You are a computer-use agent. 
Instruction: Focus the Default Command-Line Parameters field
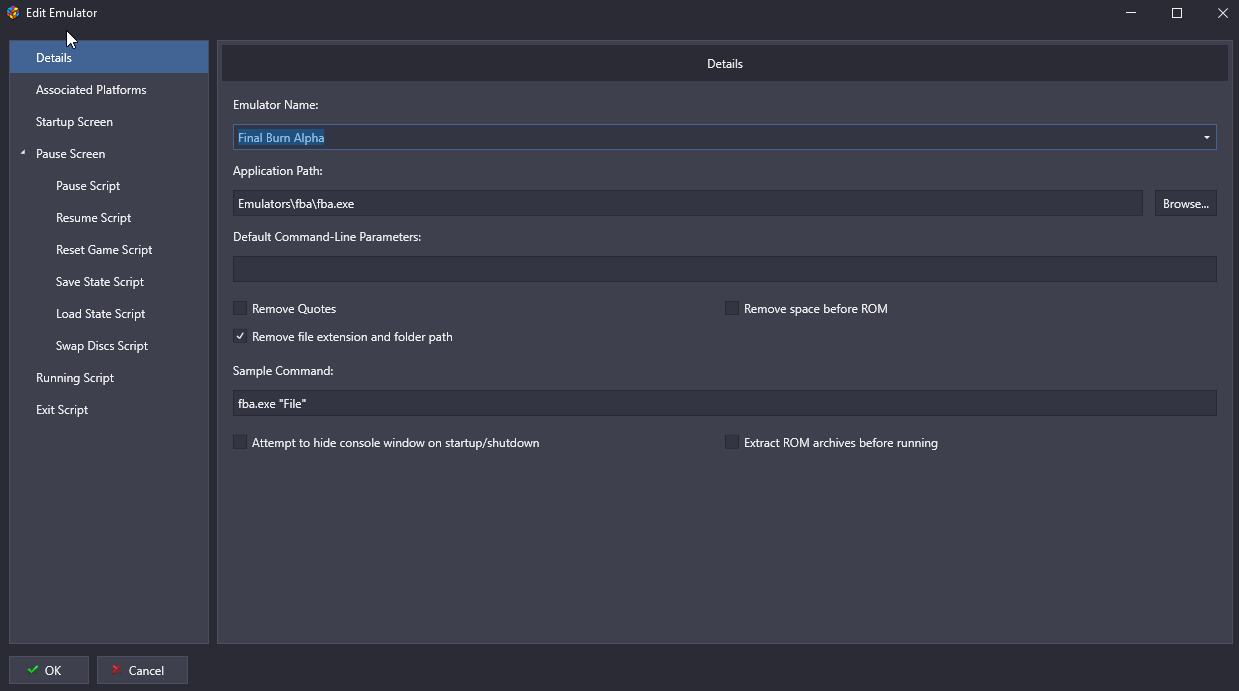point(725,269)
